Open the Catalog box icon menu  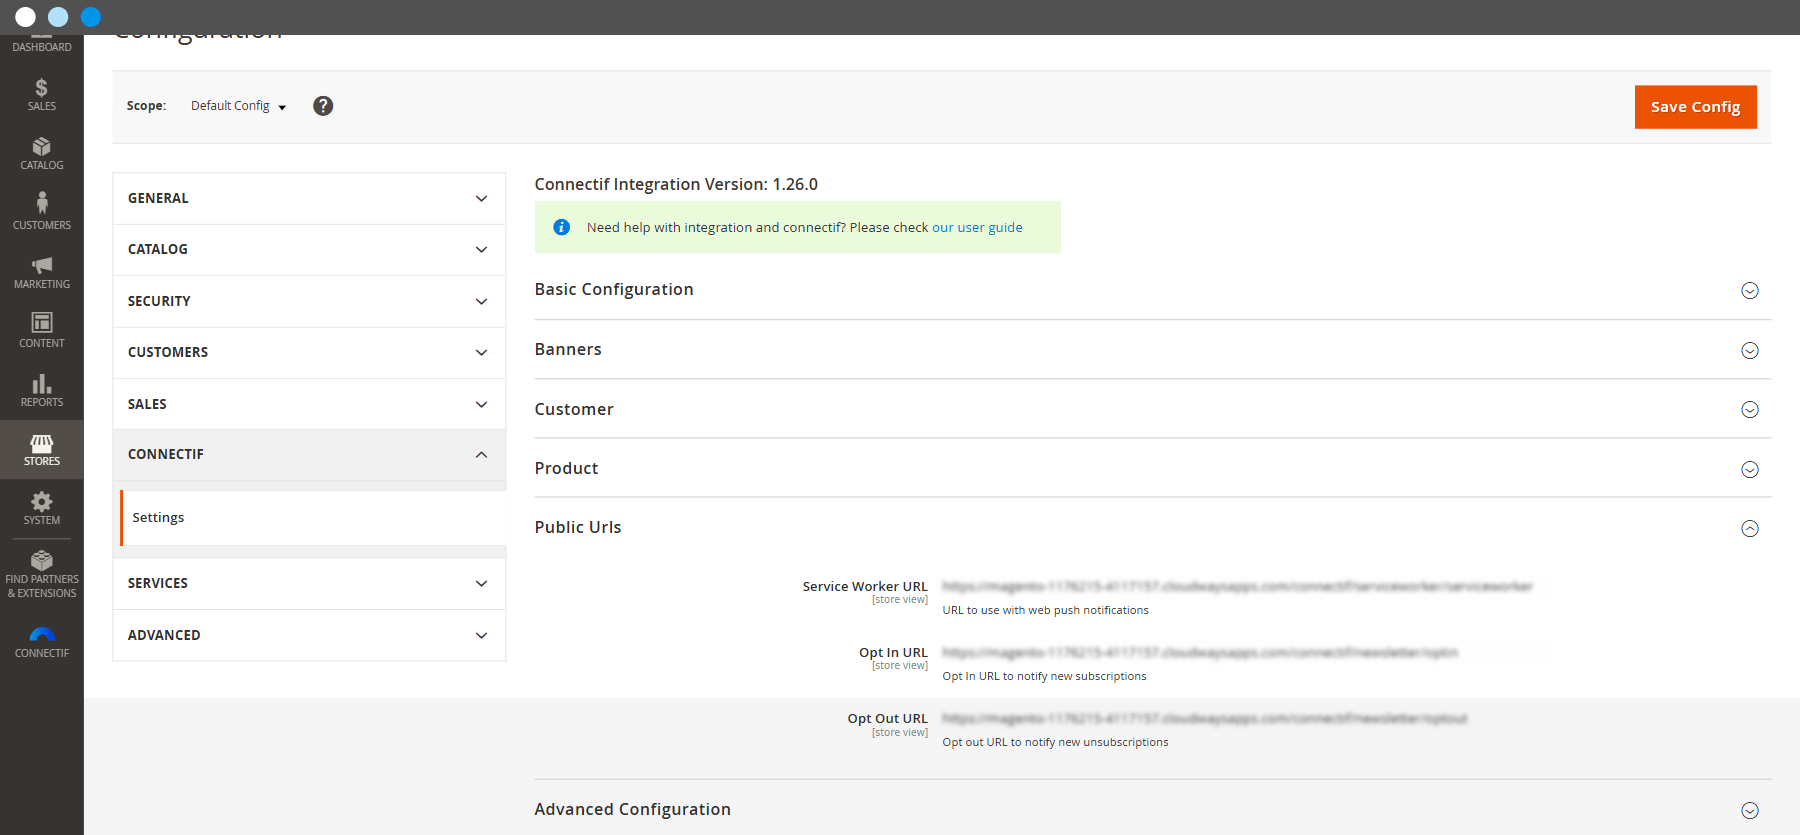click(x=42, y=153)
